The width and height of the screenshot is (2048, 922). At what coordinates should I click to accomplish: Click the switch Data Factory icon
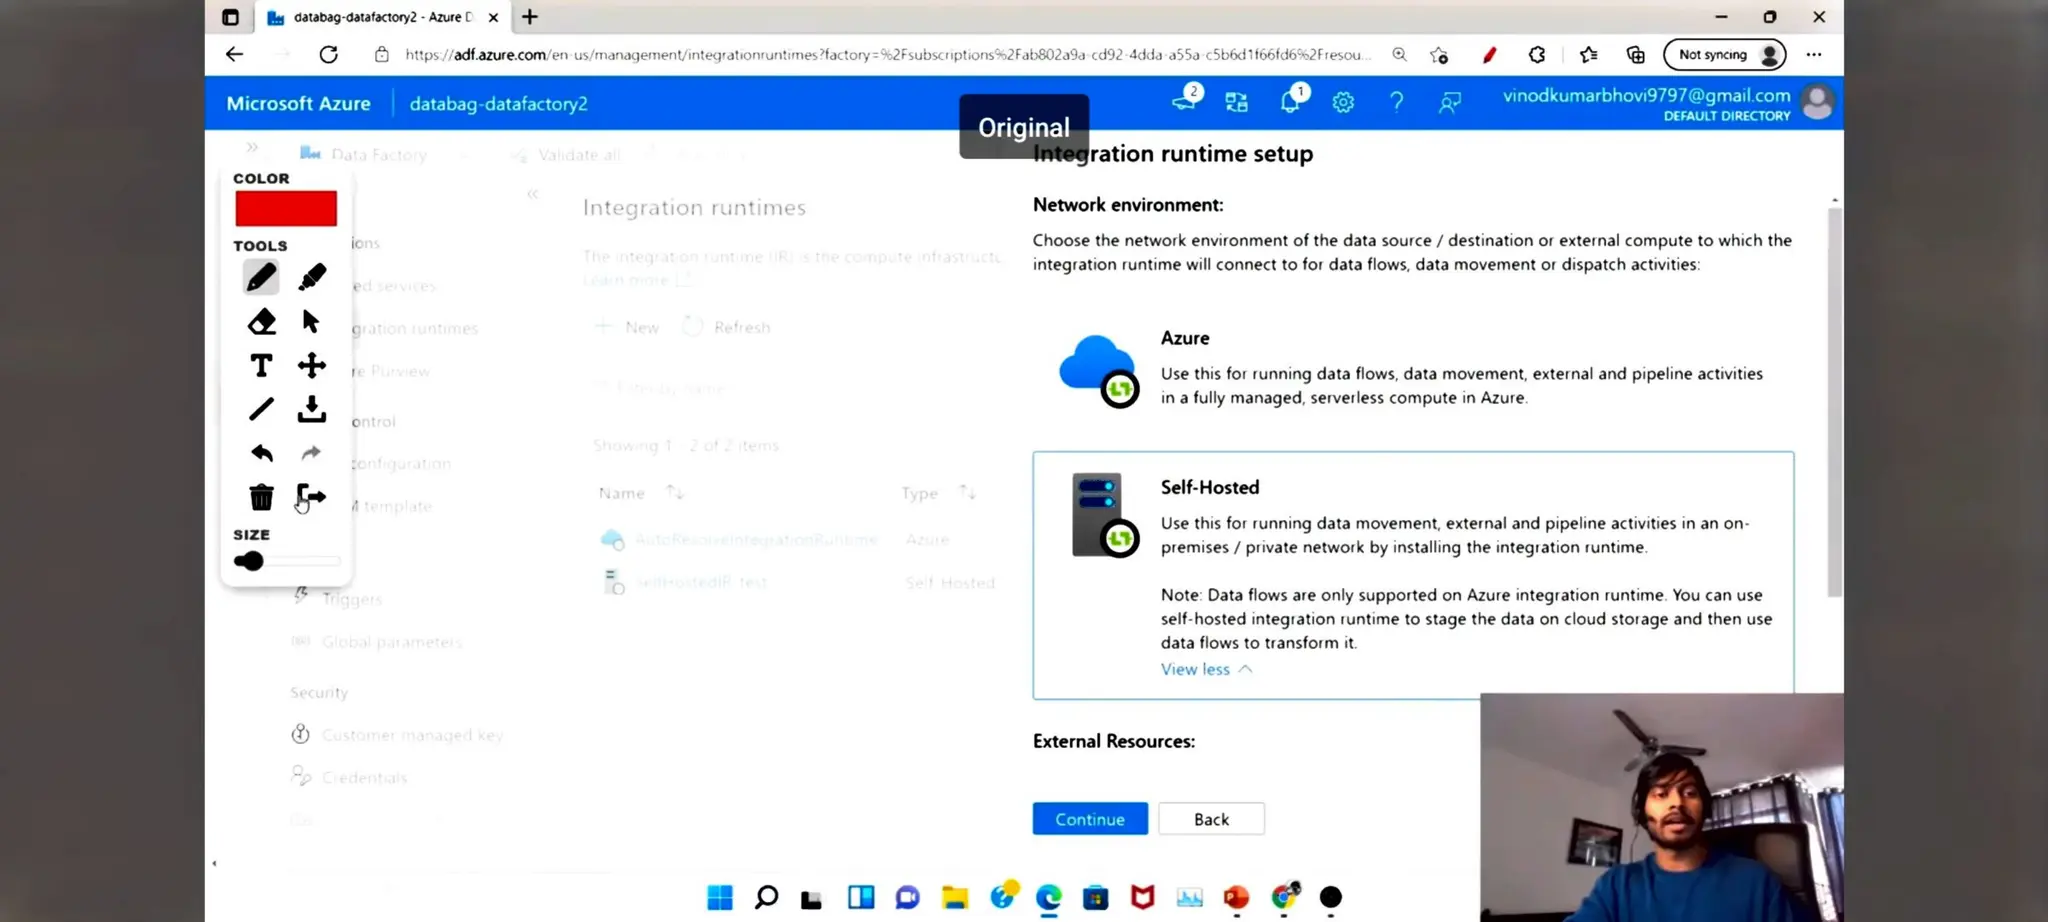[x=1237, y=102]
